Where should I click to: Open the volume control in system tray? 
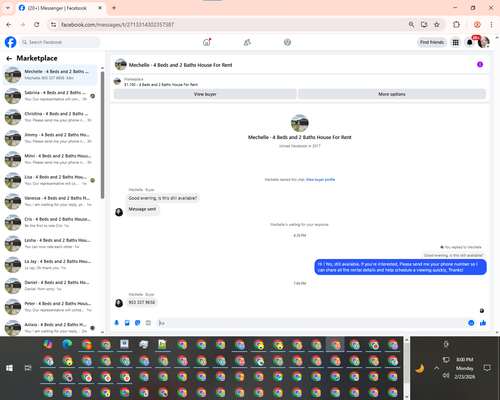coord(446,376)
